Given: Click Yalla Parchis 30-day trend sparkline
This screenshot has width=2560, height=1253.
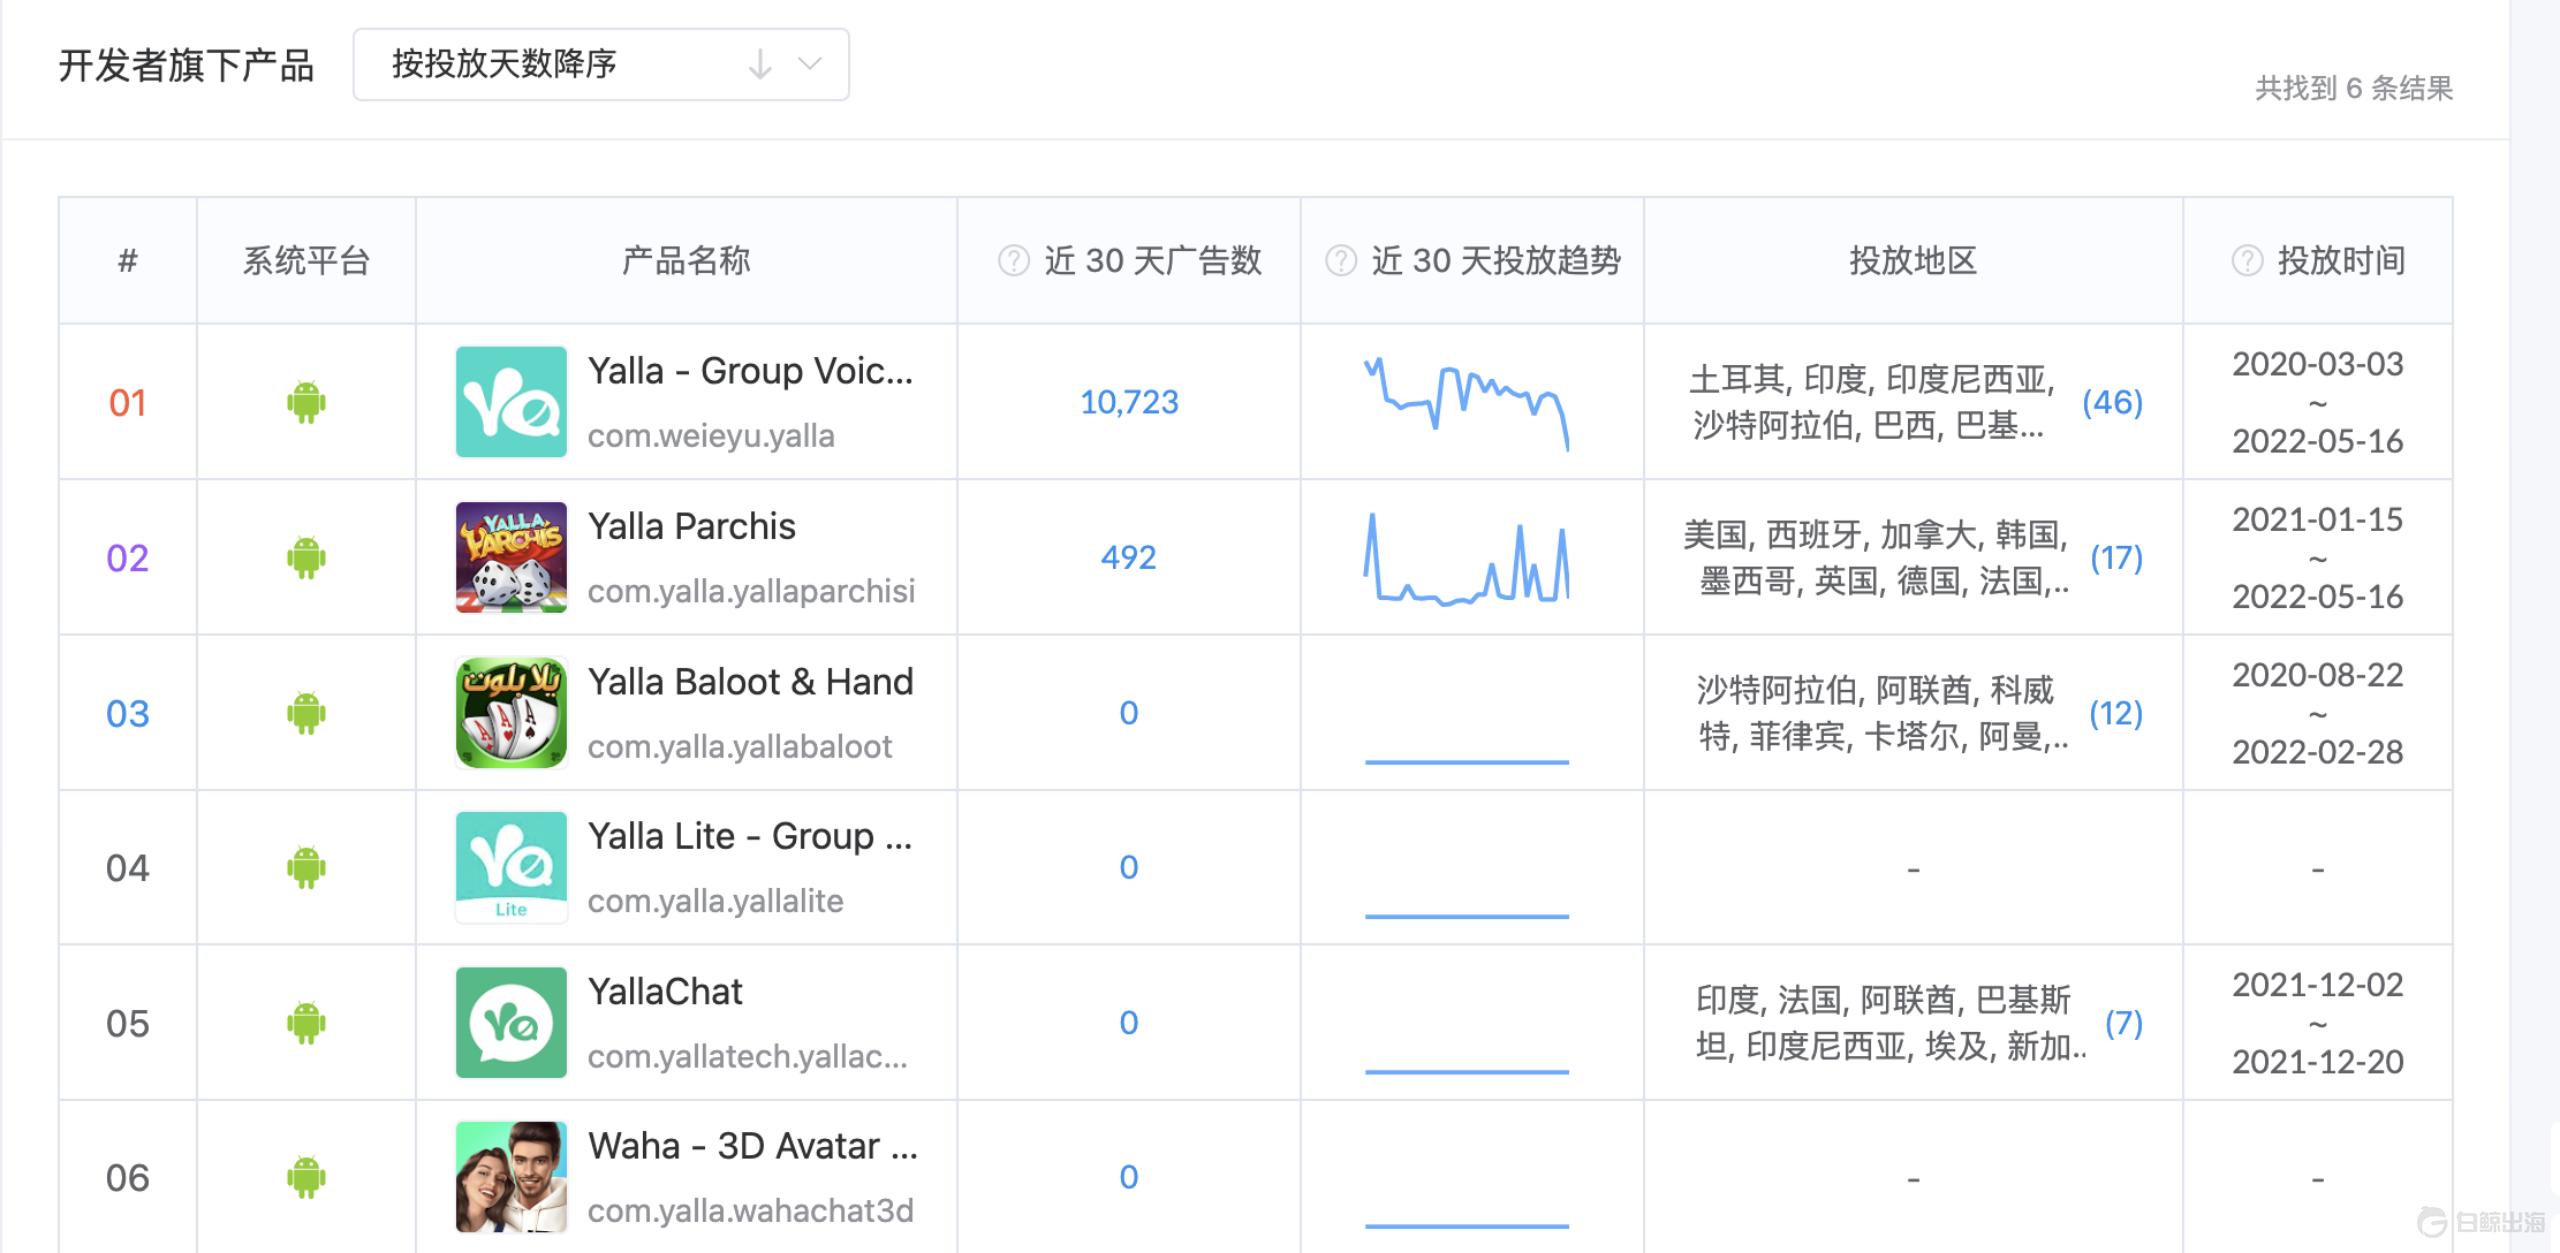Looking at the screenshot, I should tap(1467, 558).
